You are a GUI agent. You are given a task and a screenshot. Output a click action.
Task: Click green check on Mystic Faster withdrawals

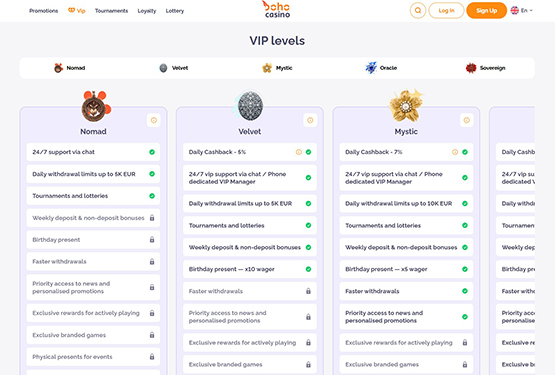(465, 291)
